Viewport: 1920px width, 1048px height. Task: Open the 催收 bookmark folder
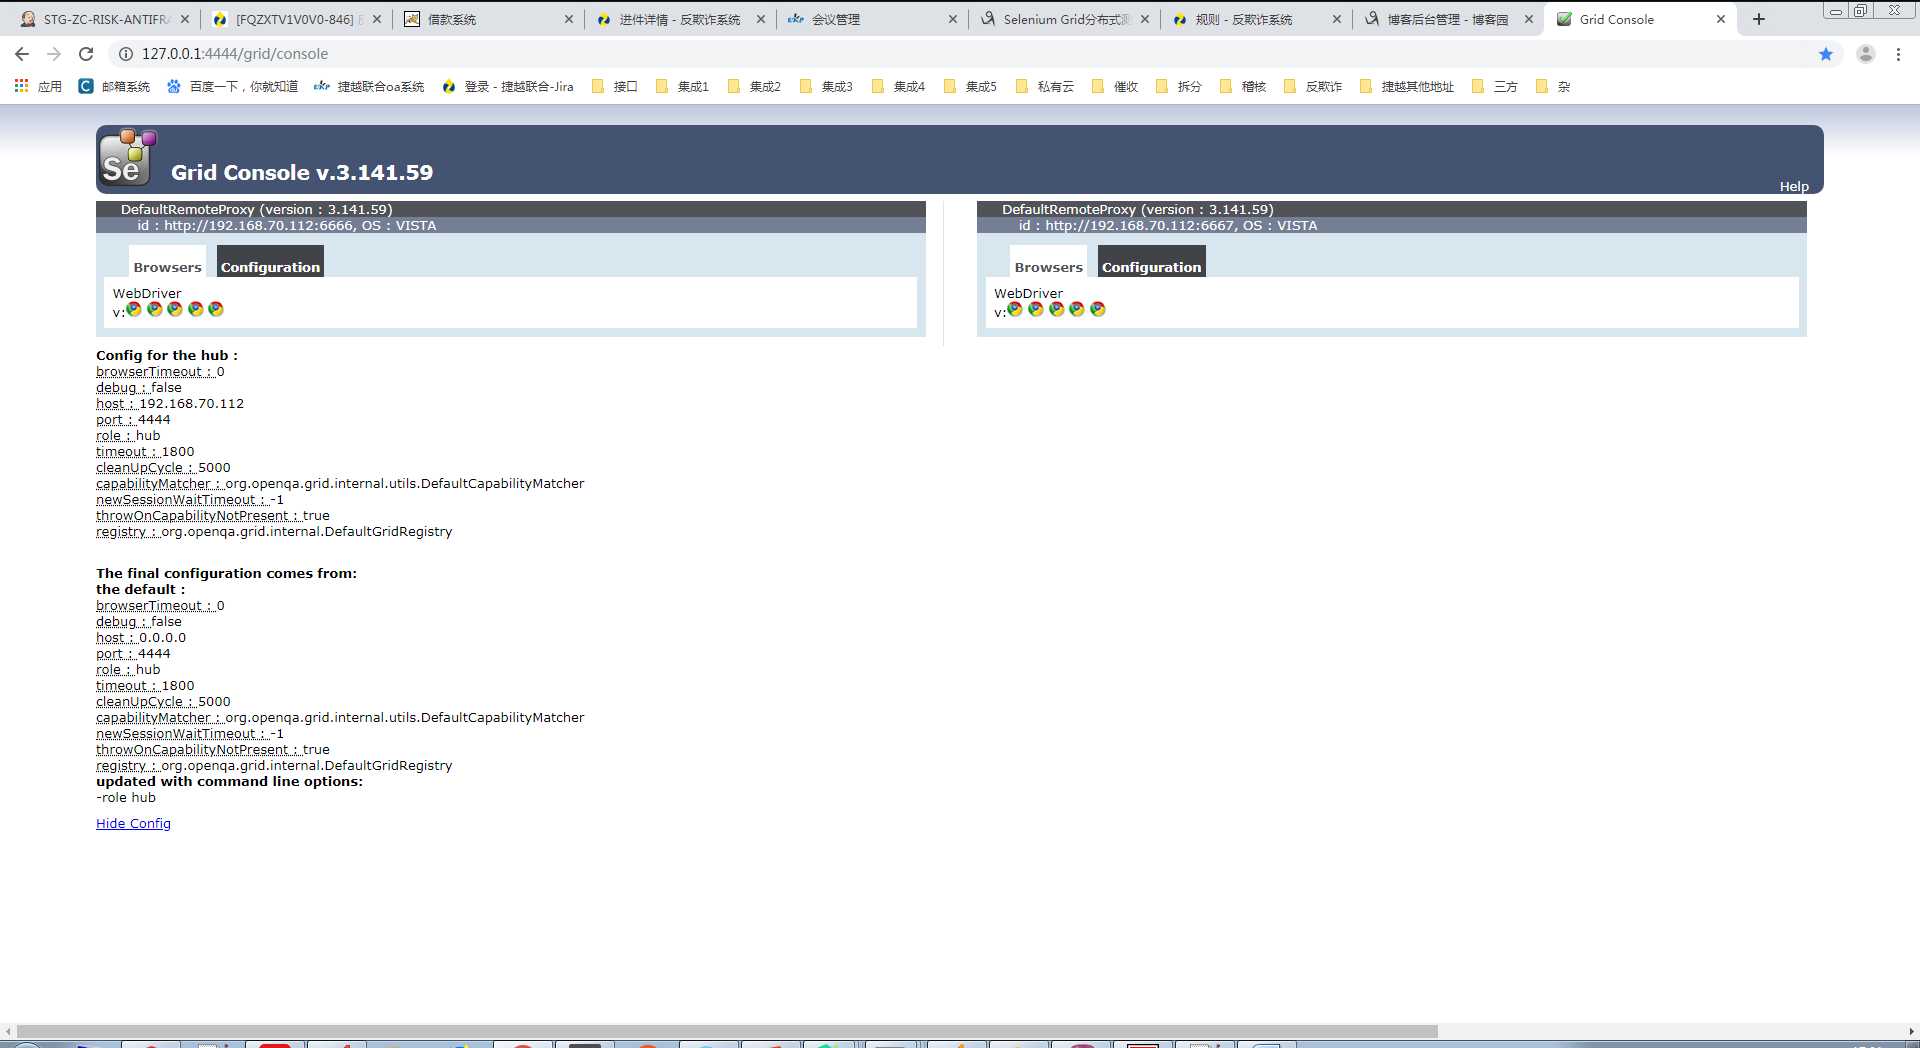[1115, 87]
